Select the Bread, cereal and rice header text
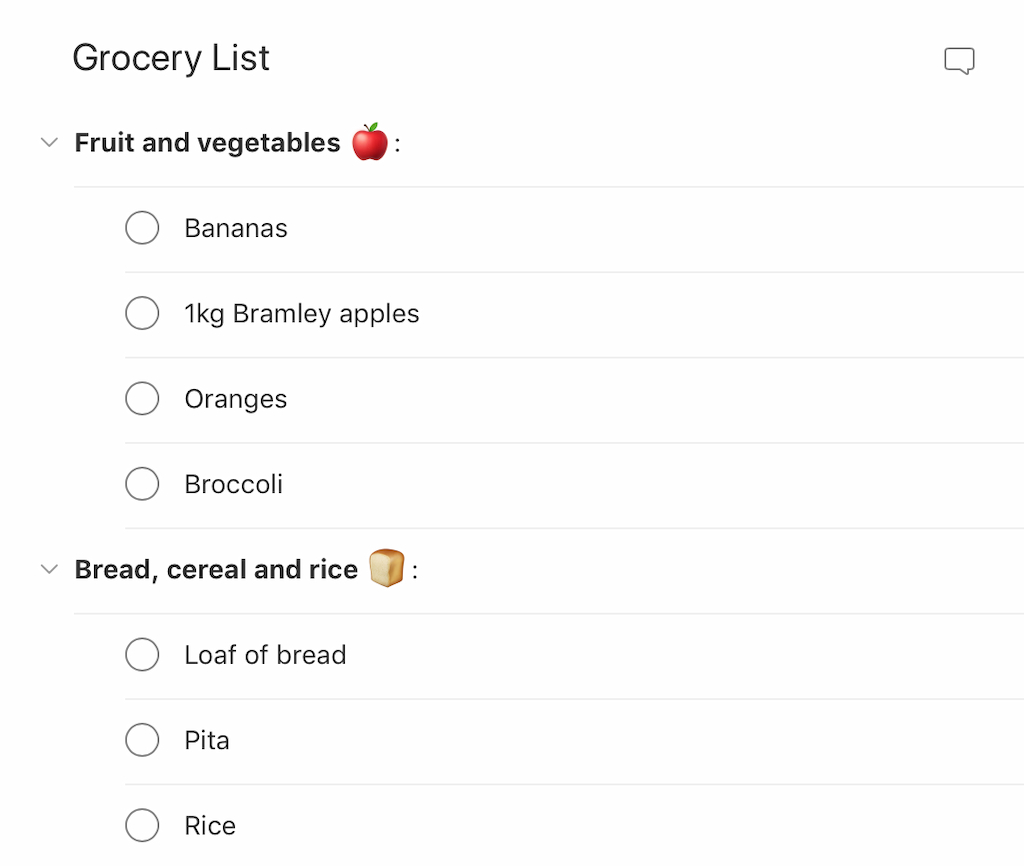Screen dimensions: 1024x866 pos(215,568)
